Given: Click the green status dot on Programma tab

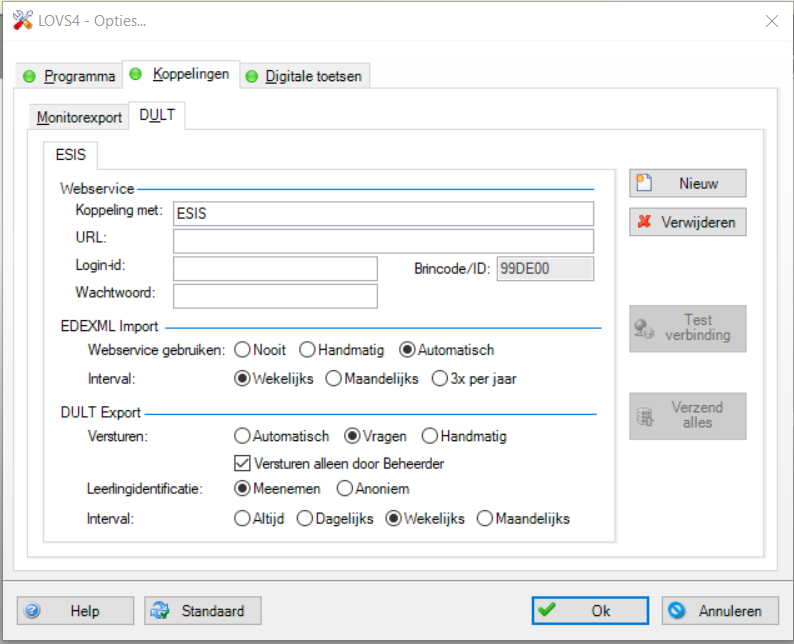Looking at the screenshot, I should point(29,76).
